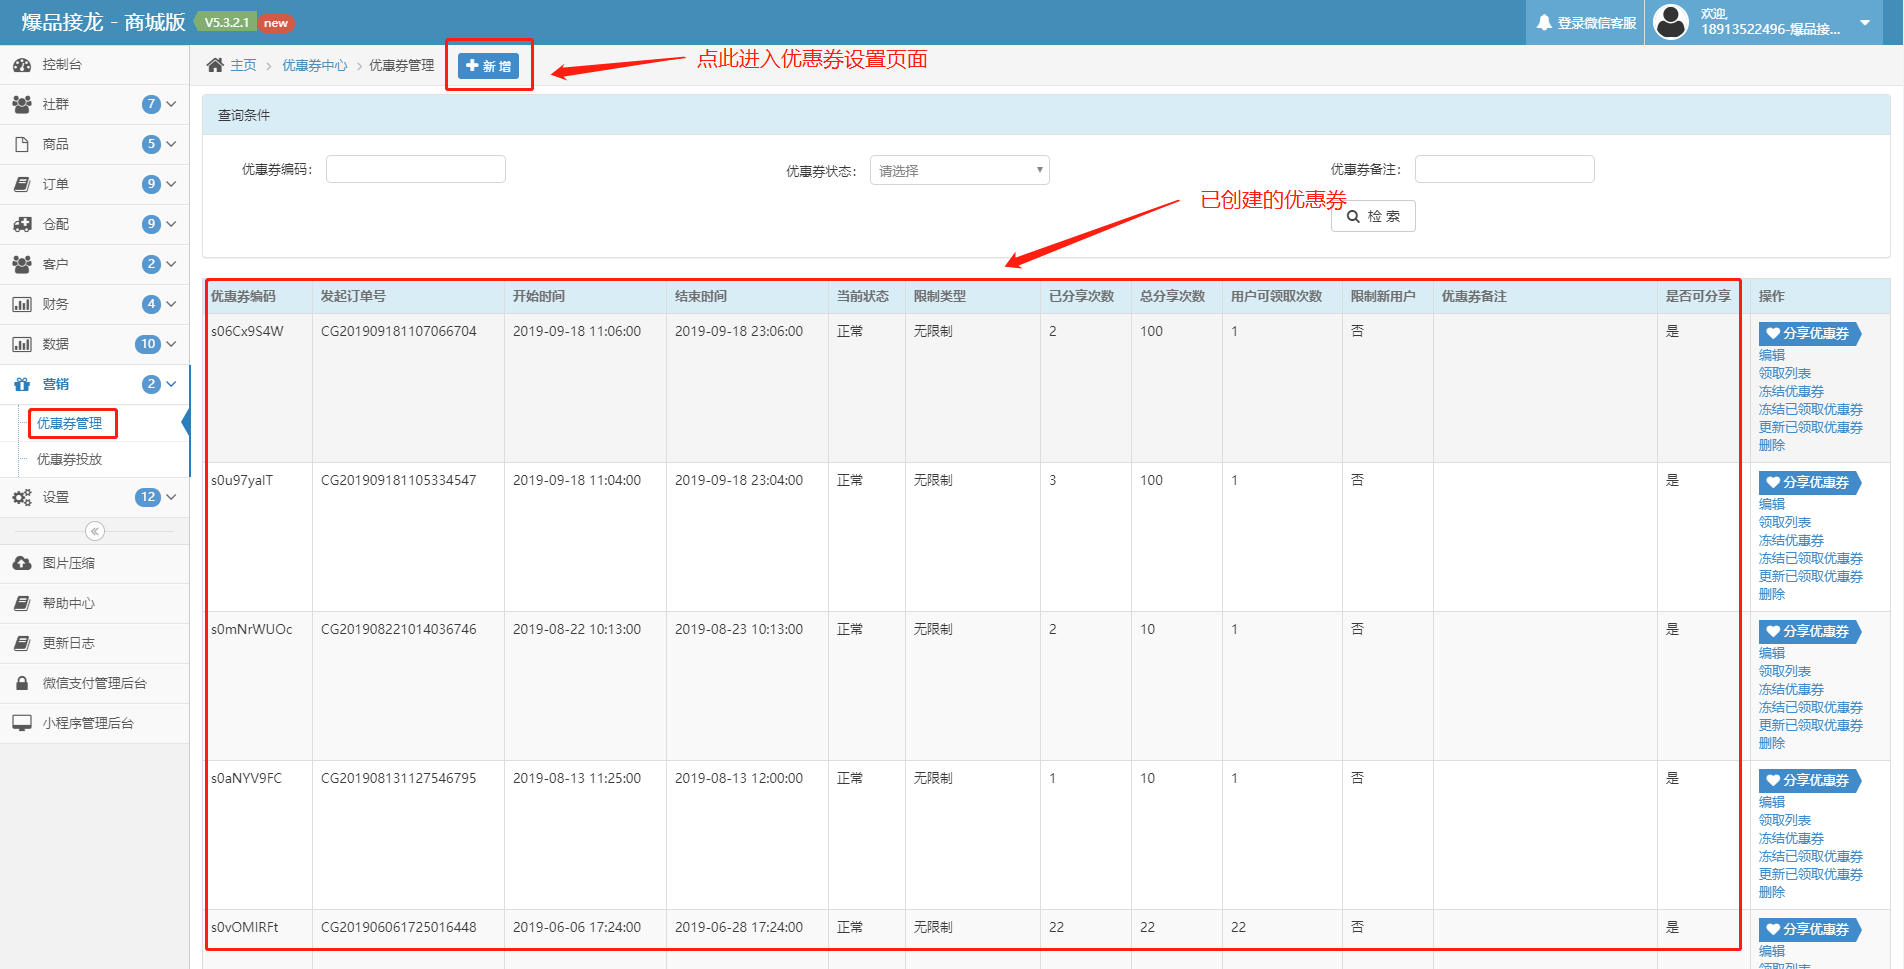
Task: Share coupon s0vOMIRFt via 分享优惠券
Action: (1808, 929)
